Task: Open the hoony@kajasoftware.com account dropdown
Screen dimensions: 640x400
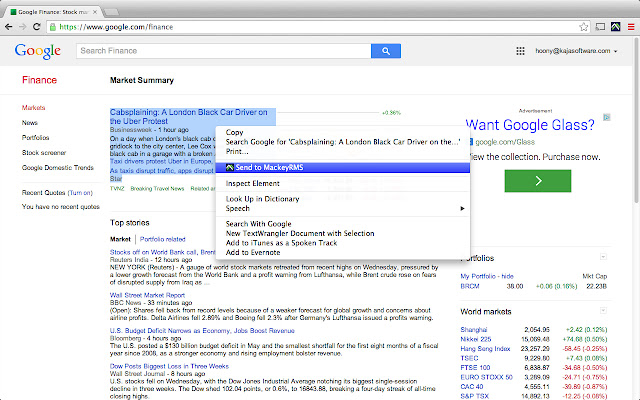Action: pos(576,51)
